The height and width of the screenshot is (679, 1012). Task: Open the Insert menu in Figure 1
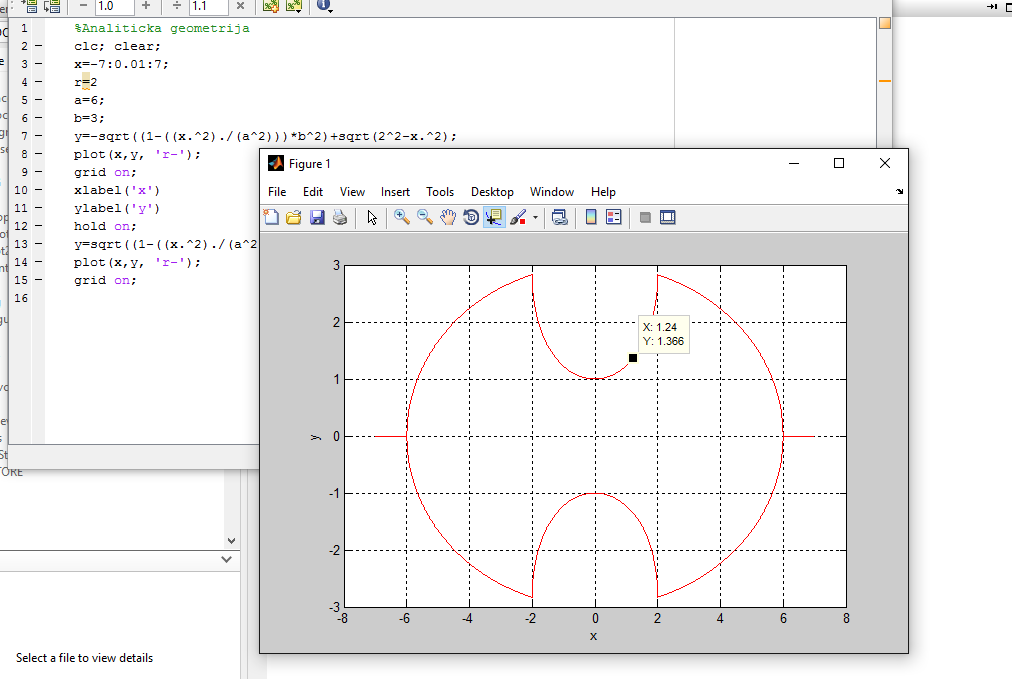(x=395, y=192)
